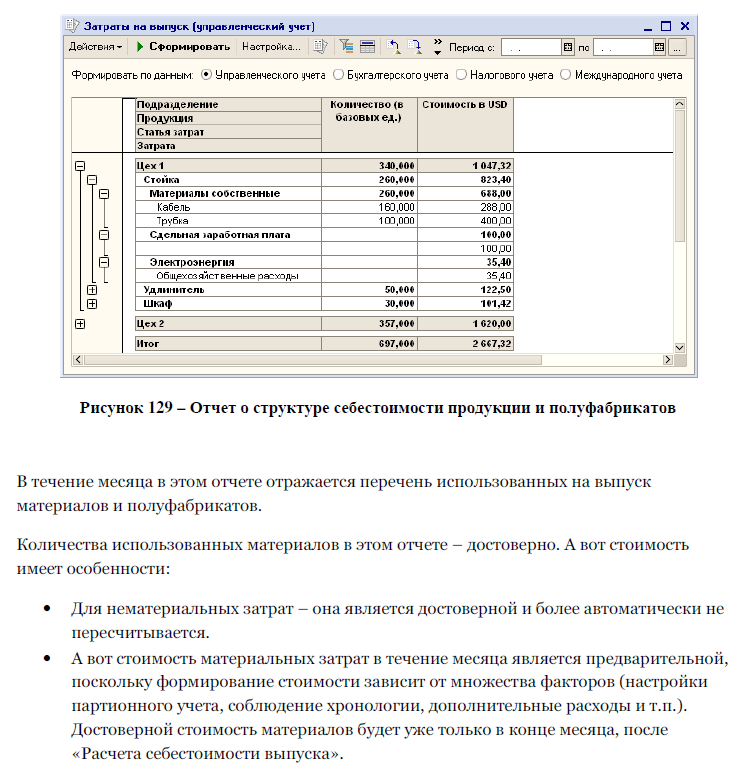
Task: Click the Цех 1 row label
Action: coord(150,166)
